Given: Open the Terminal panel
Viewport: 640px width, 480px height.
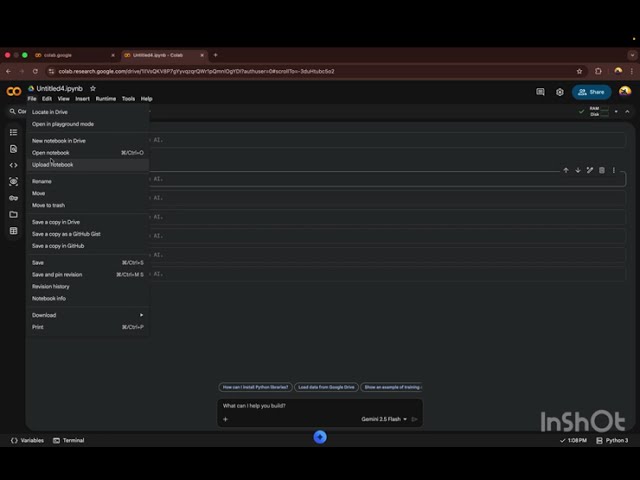Looking at the screenshot, I should [69, 440].
